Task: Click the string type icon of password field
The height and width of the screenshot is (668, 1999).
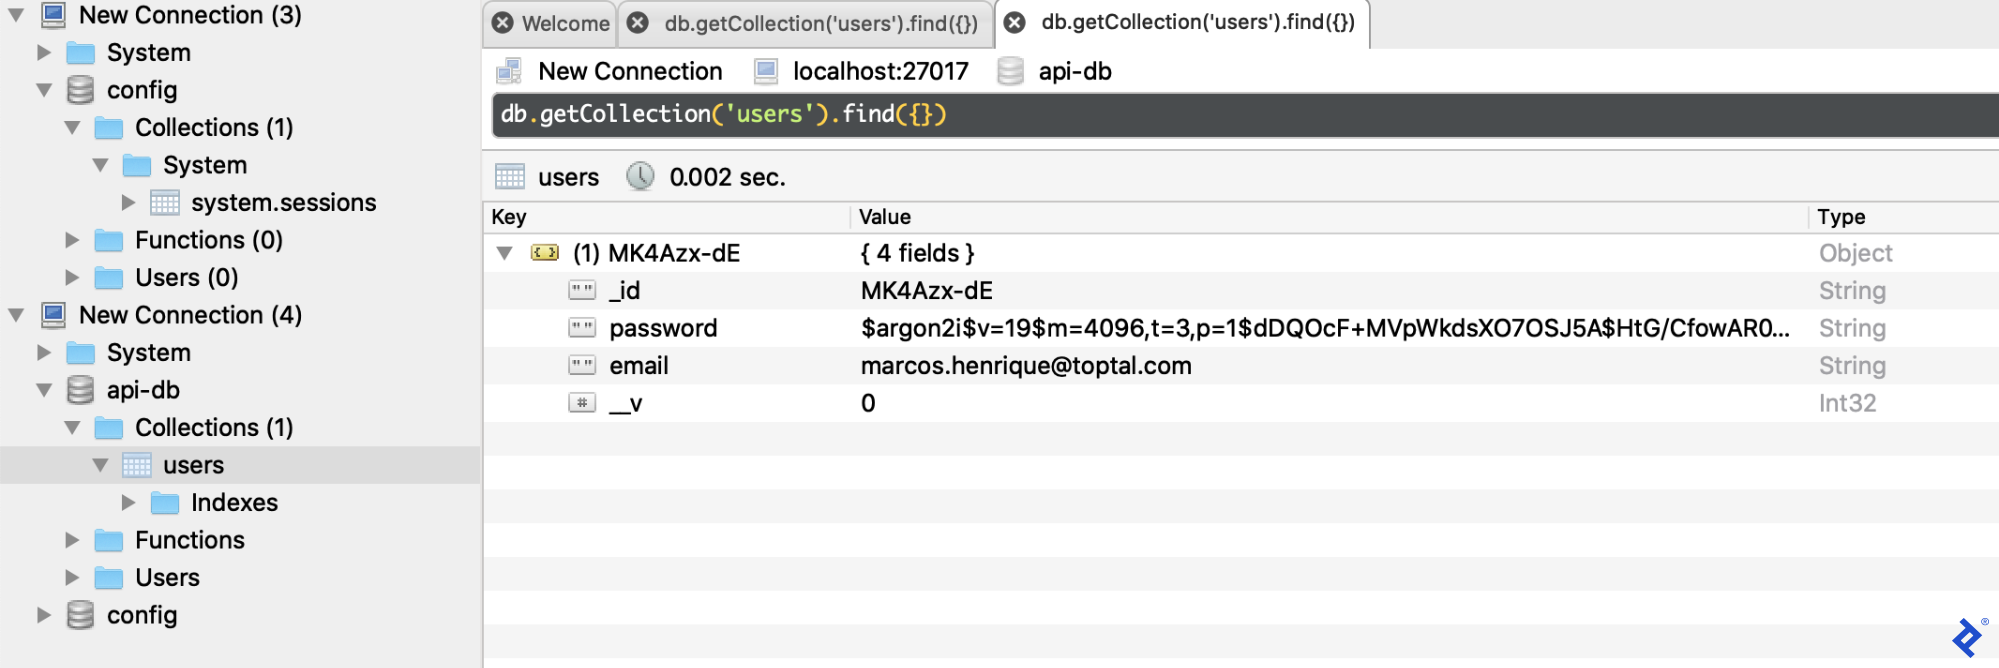Action: click(x=582, y=328)
